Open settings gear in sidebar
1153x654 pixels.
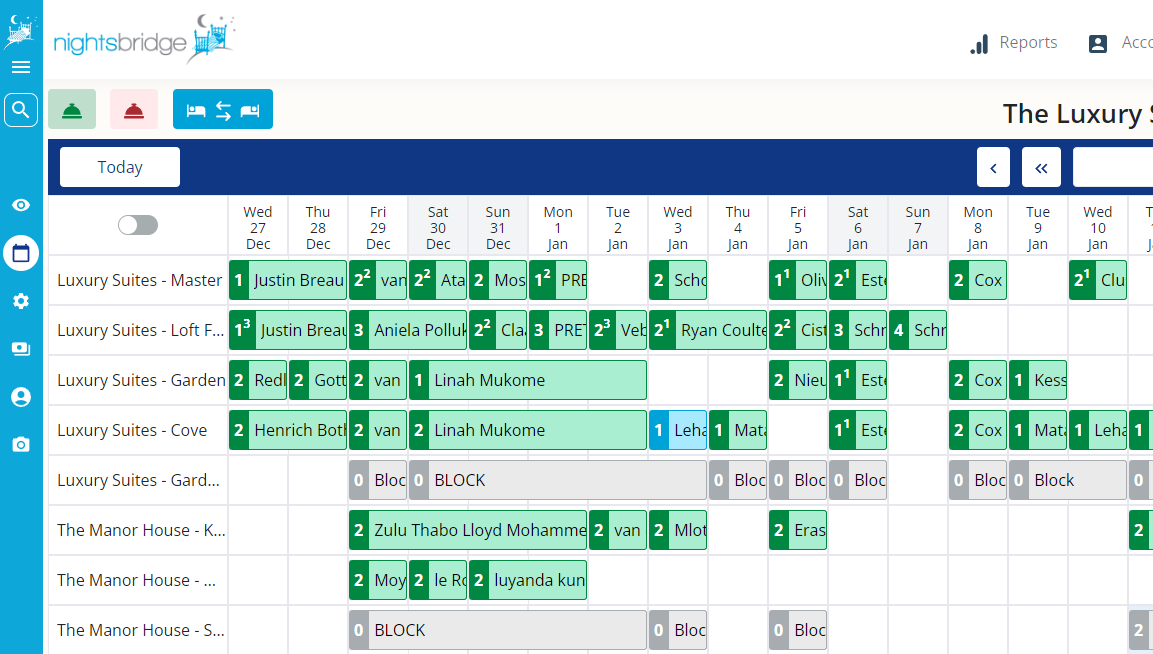pyautogui.click(x=21, y=301)
